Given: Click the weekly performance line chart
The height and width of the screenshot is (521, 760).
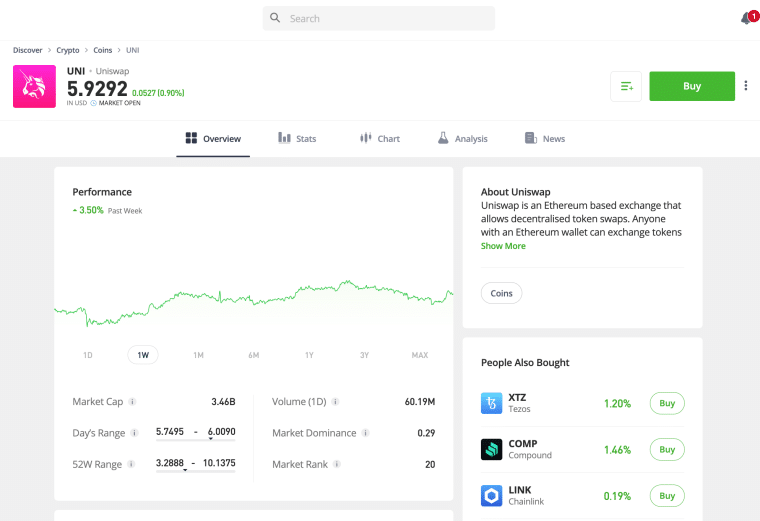Looking at the screenshot, I should click(253, 303).
